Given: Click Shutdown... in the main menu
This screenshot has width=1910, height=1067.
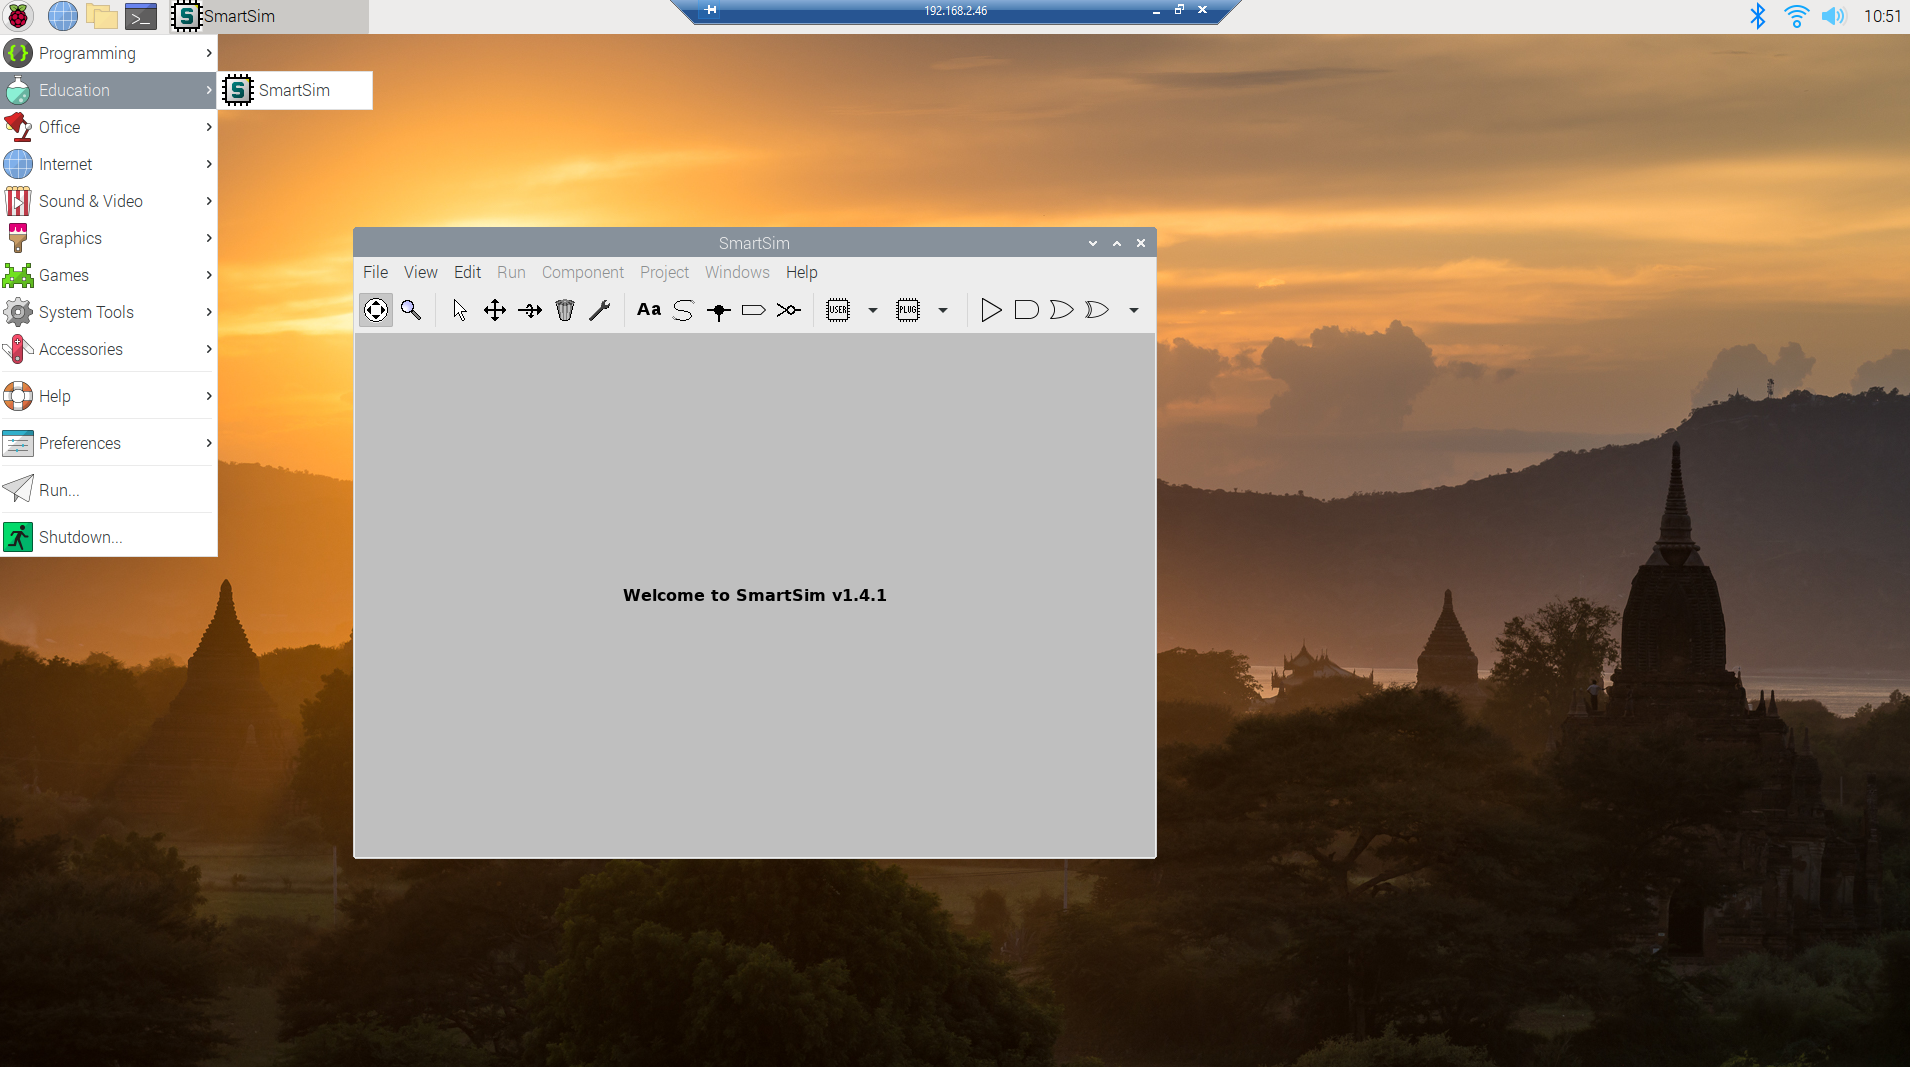Looking at the screenshot, I should coord(108,537).
